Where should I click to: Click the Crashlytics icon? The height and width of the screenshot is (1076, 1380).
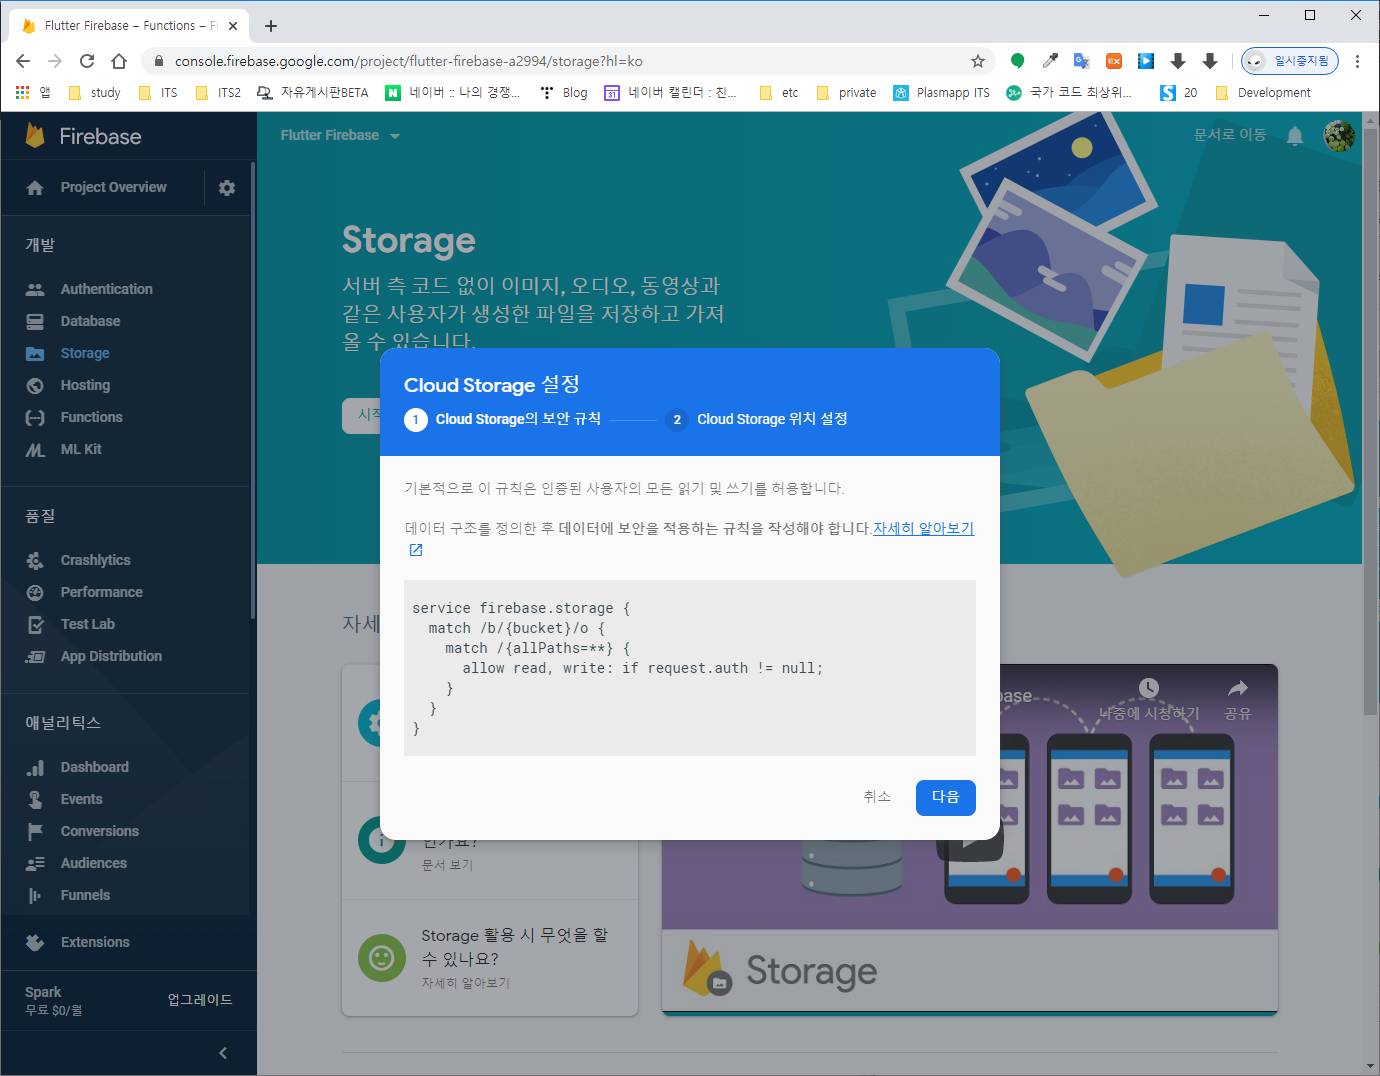point(35,560)
